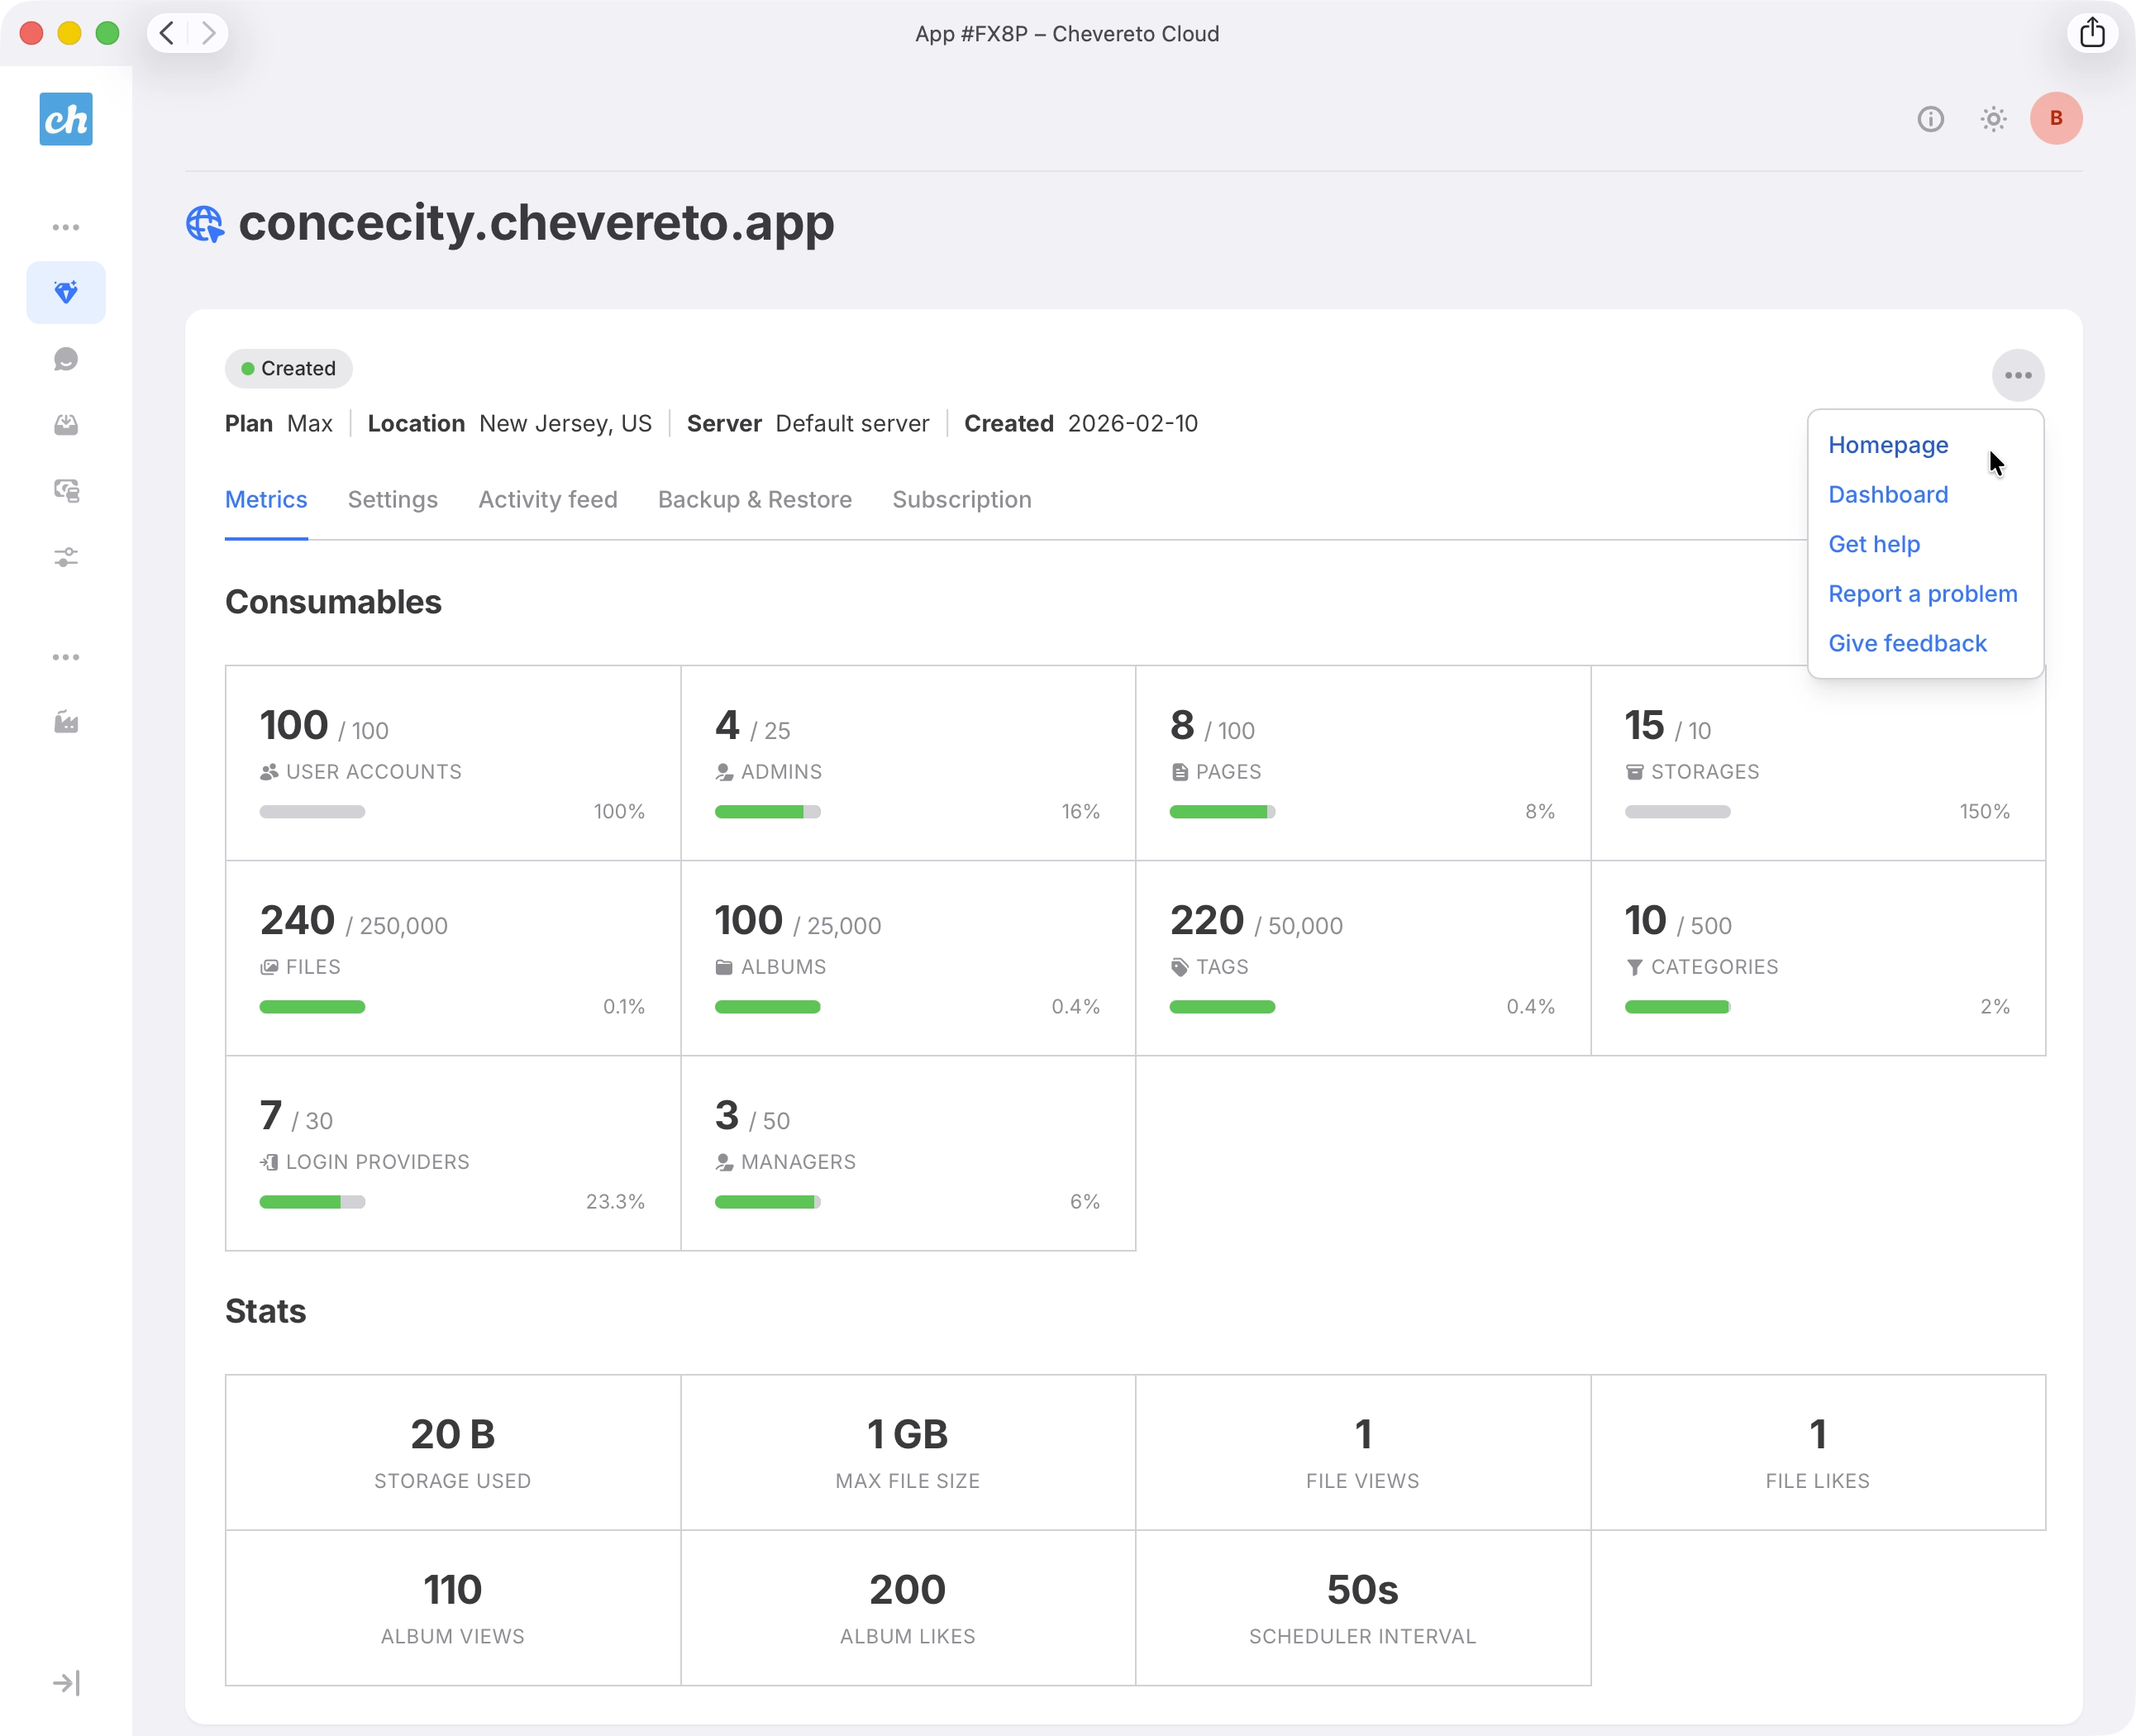Click the Login Providers progress bar
The image size is (2136, 1736).
(312, 1202)
